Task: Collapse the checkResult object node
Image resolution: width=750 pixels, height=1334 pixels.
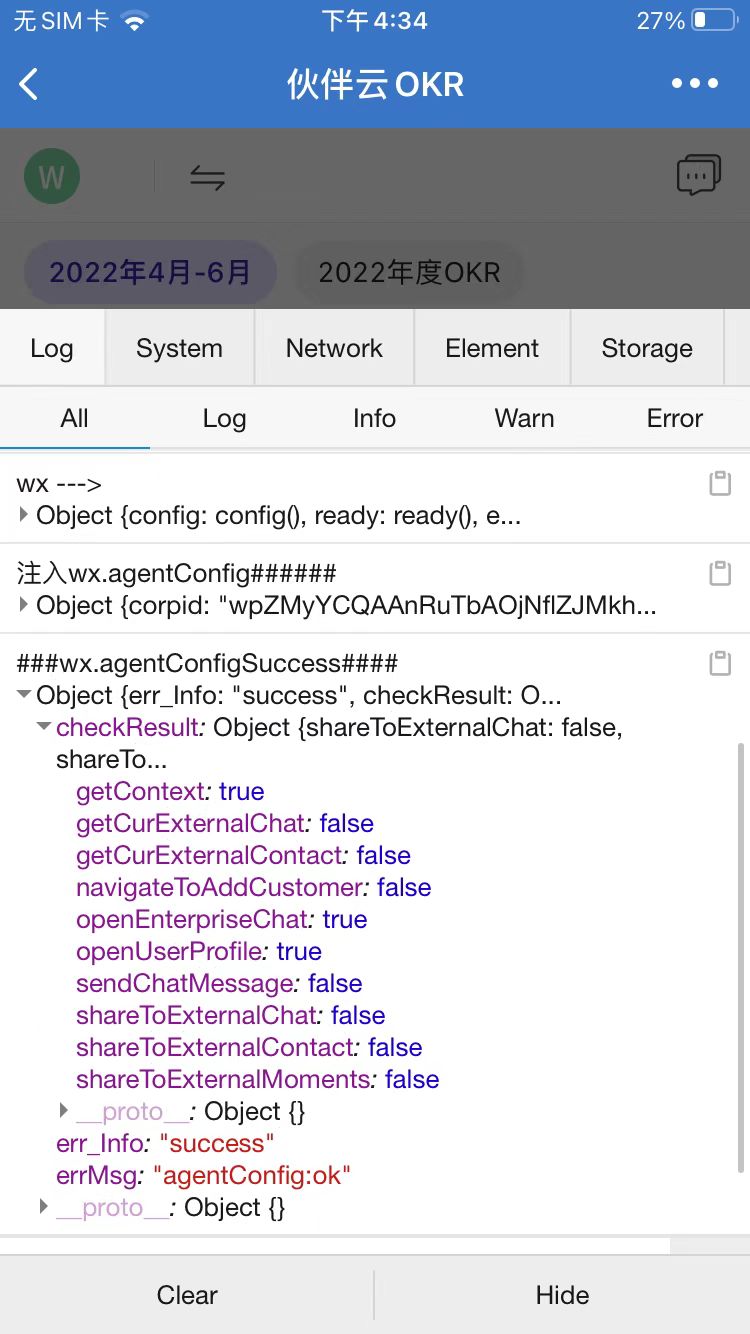Action: click(44, 727)
